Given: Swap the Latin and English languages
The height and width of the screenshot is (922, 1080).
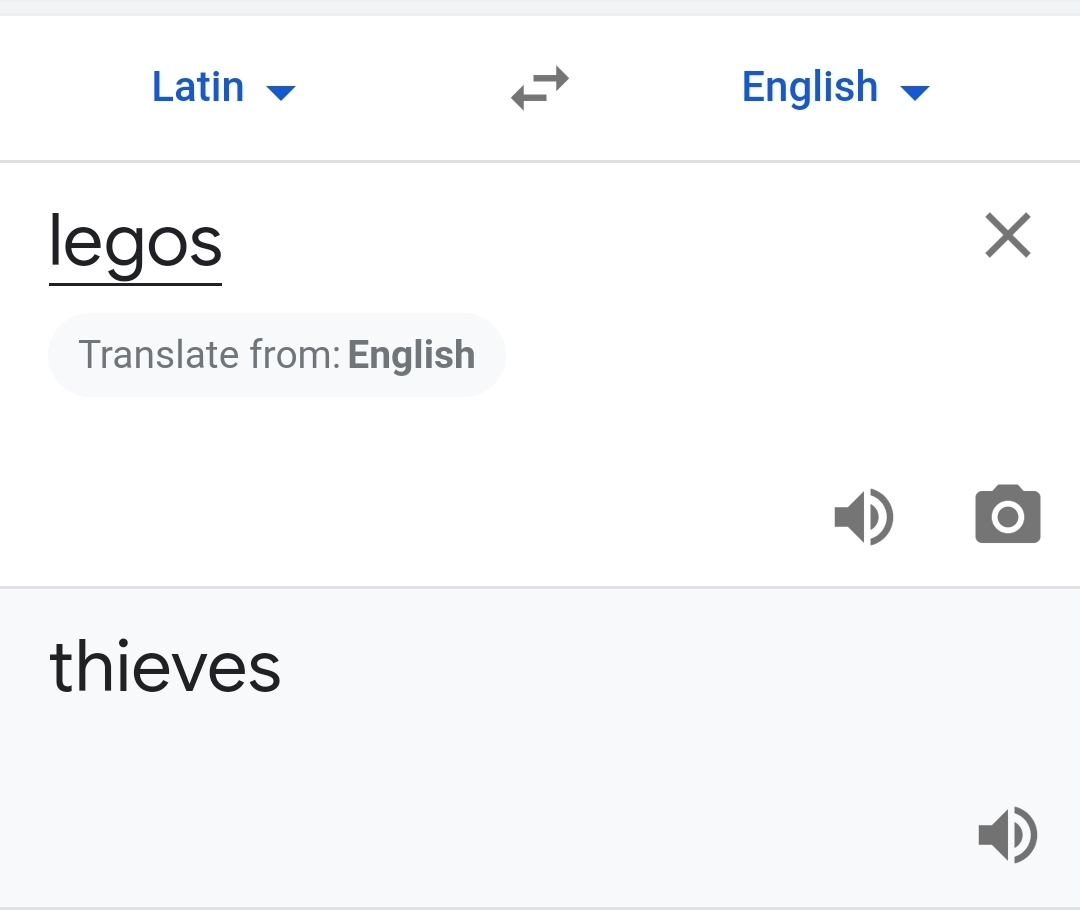Looking at the screenshot, I should (x=540, y=87).
